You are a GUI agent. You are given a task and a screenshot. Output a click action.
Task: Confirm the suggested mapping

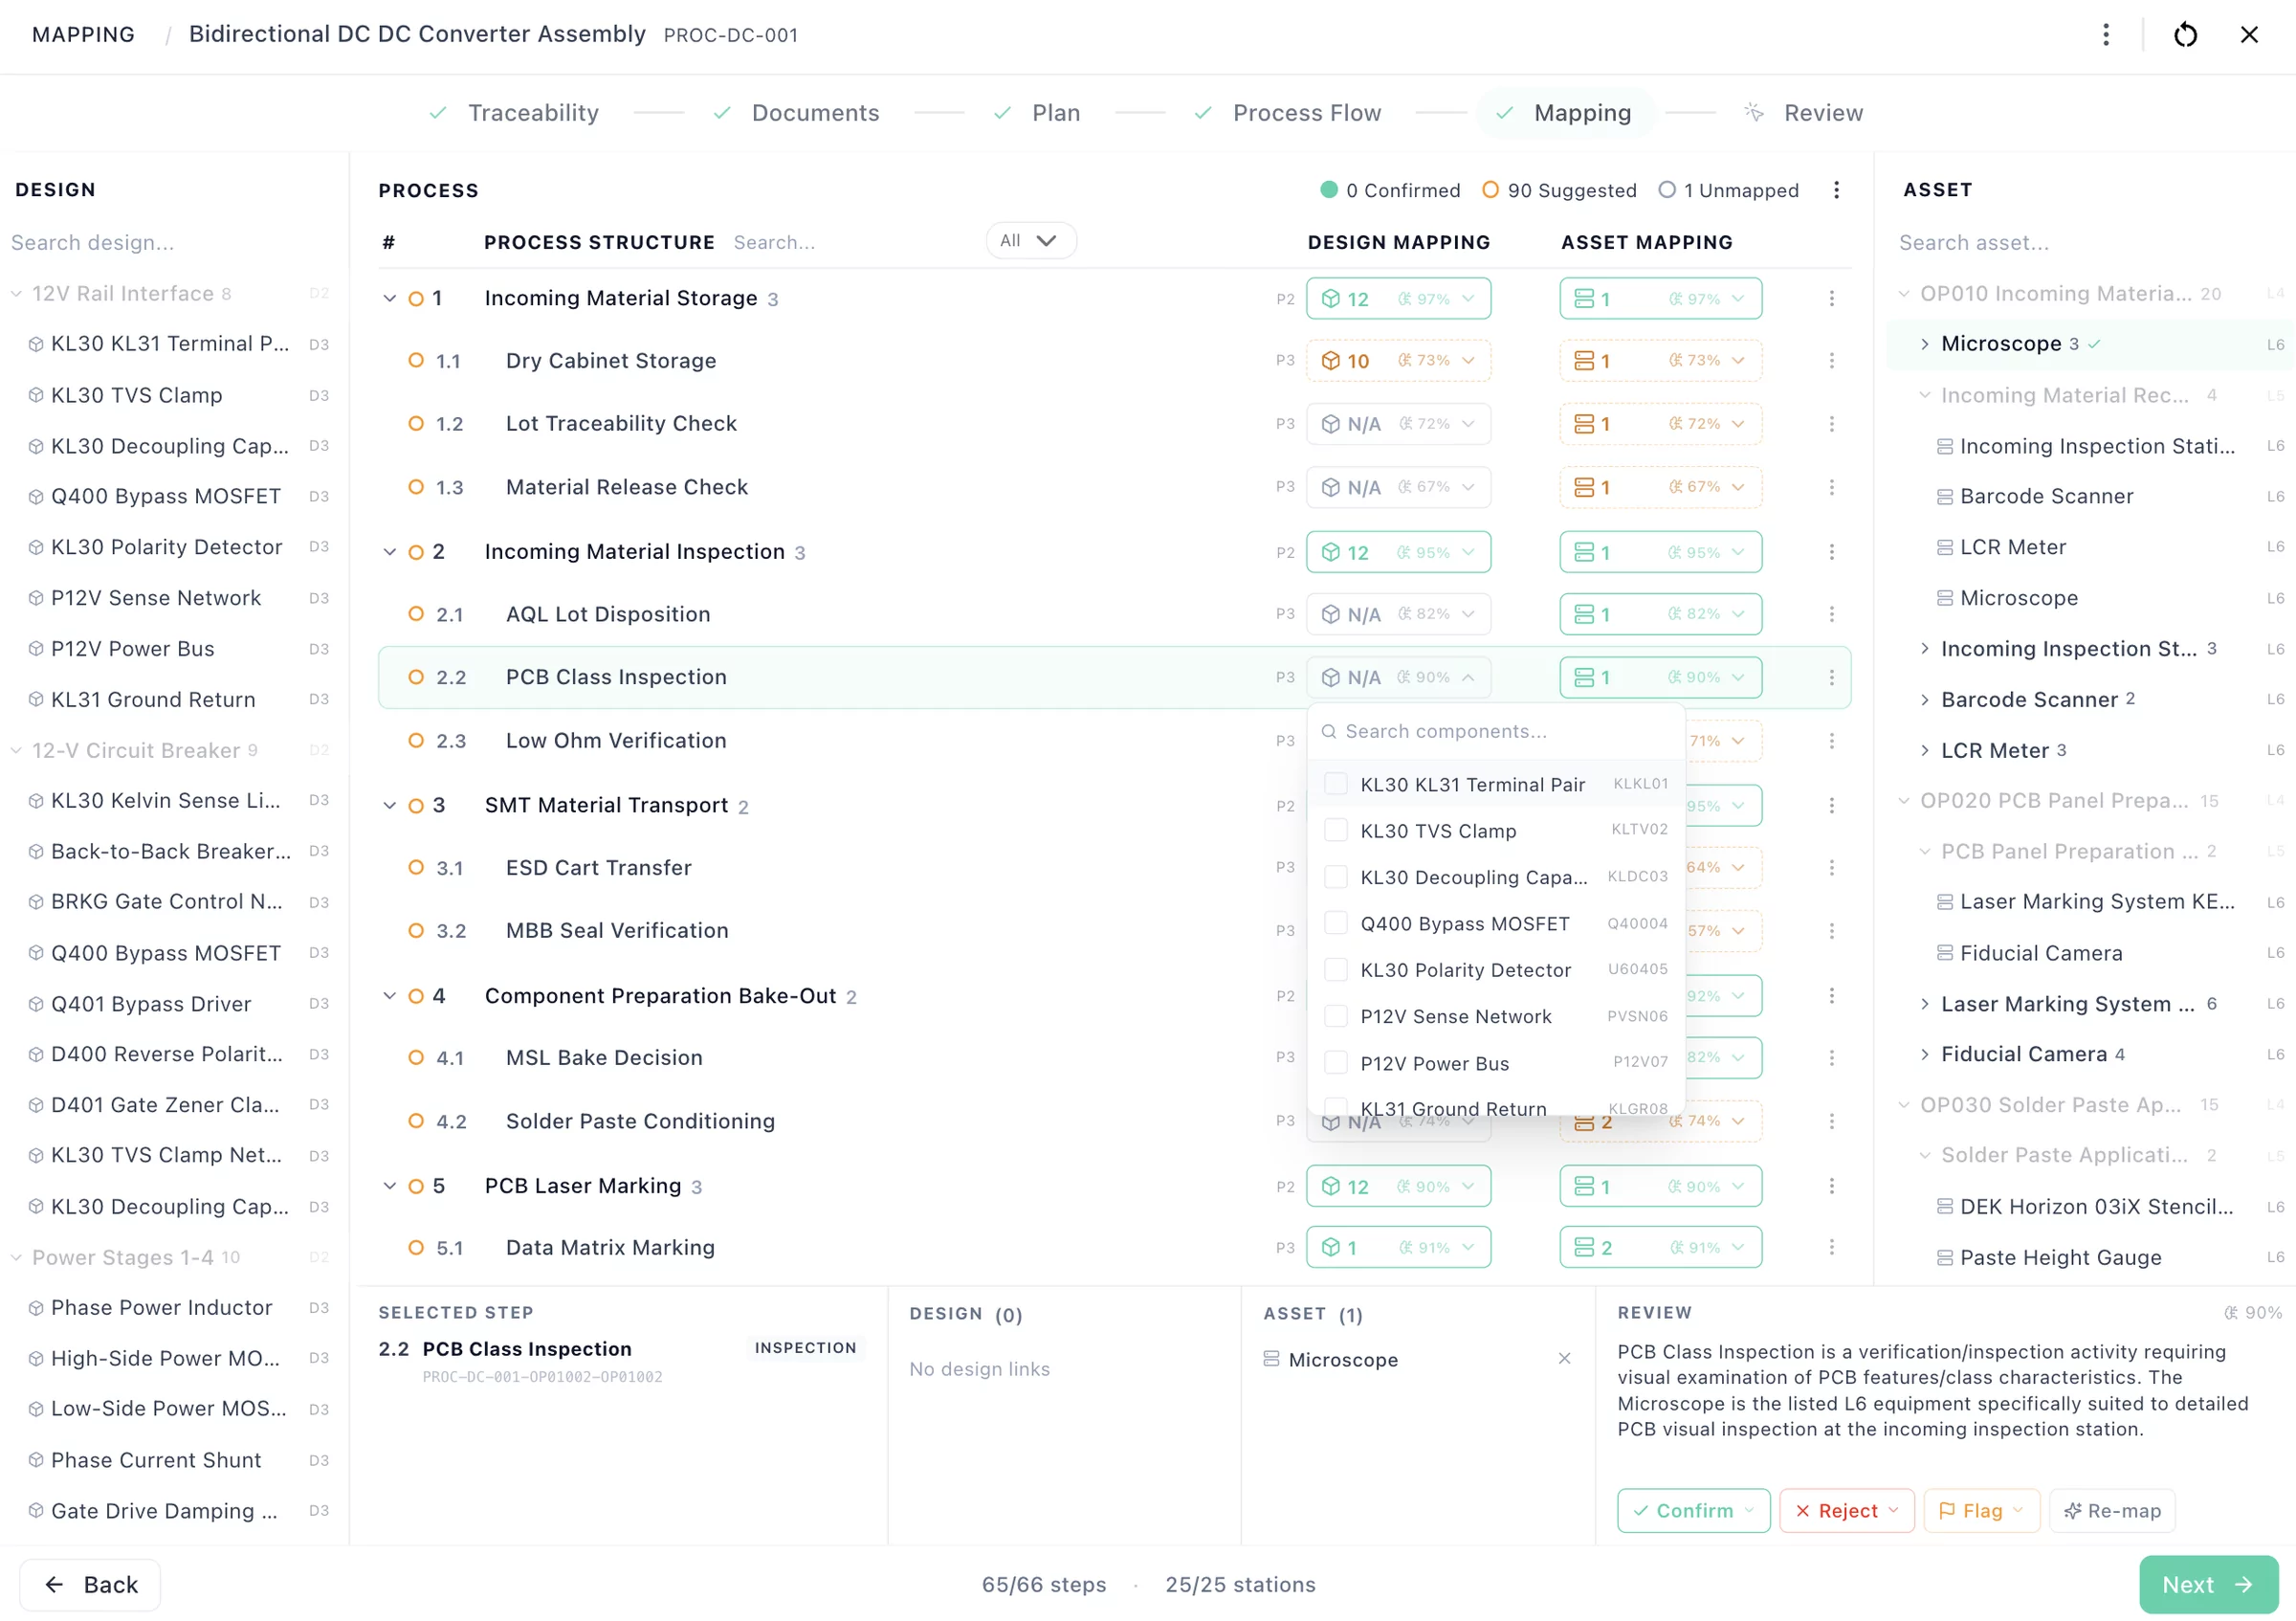click(x=1694, y=1511)
